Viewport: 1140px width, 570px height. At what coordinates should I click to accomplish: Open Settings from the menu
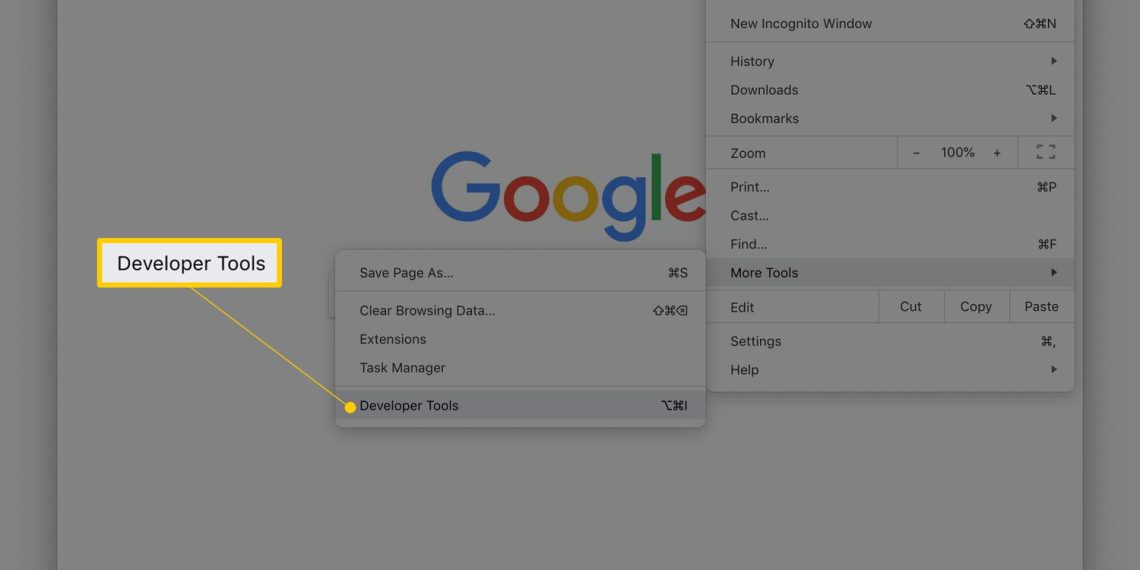click(890, 341)
